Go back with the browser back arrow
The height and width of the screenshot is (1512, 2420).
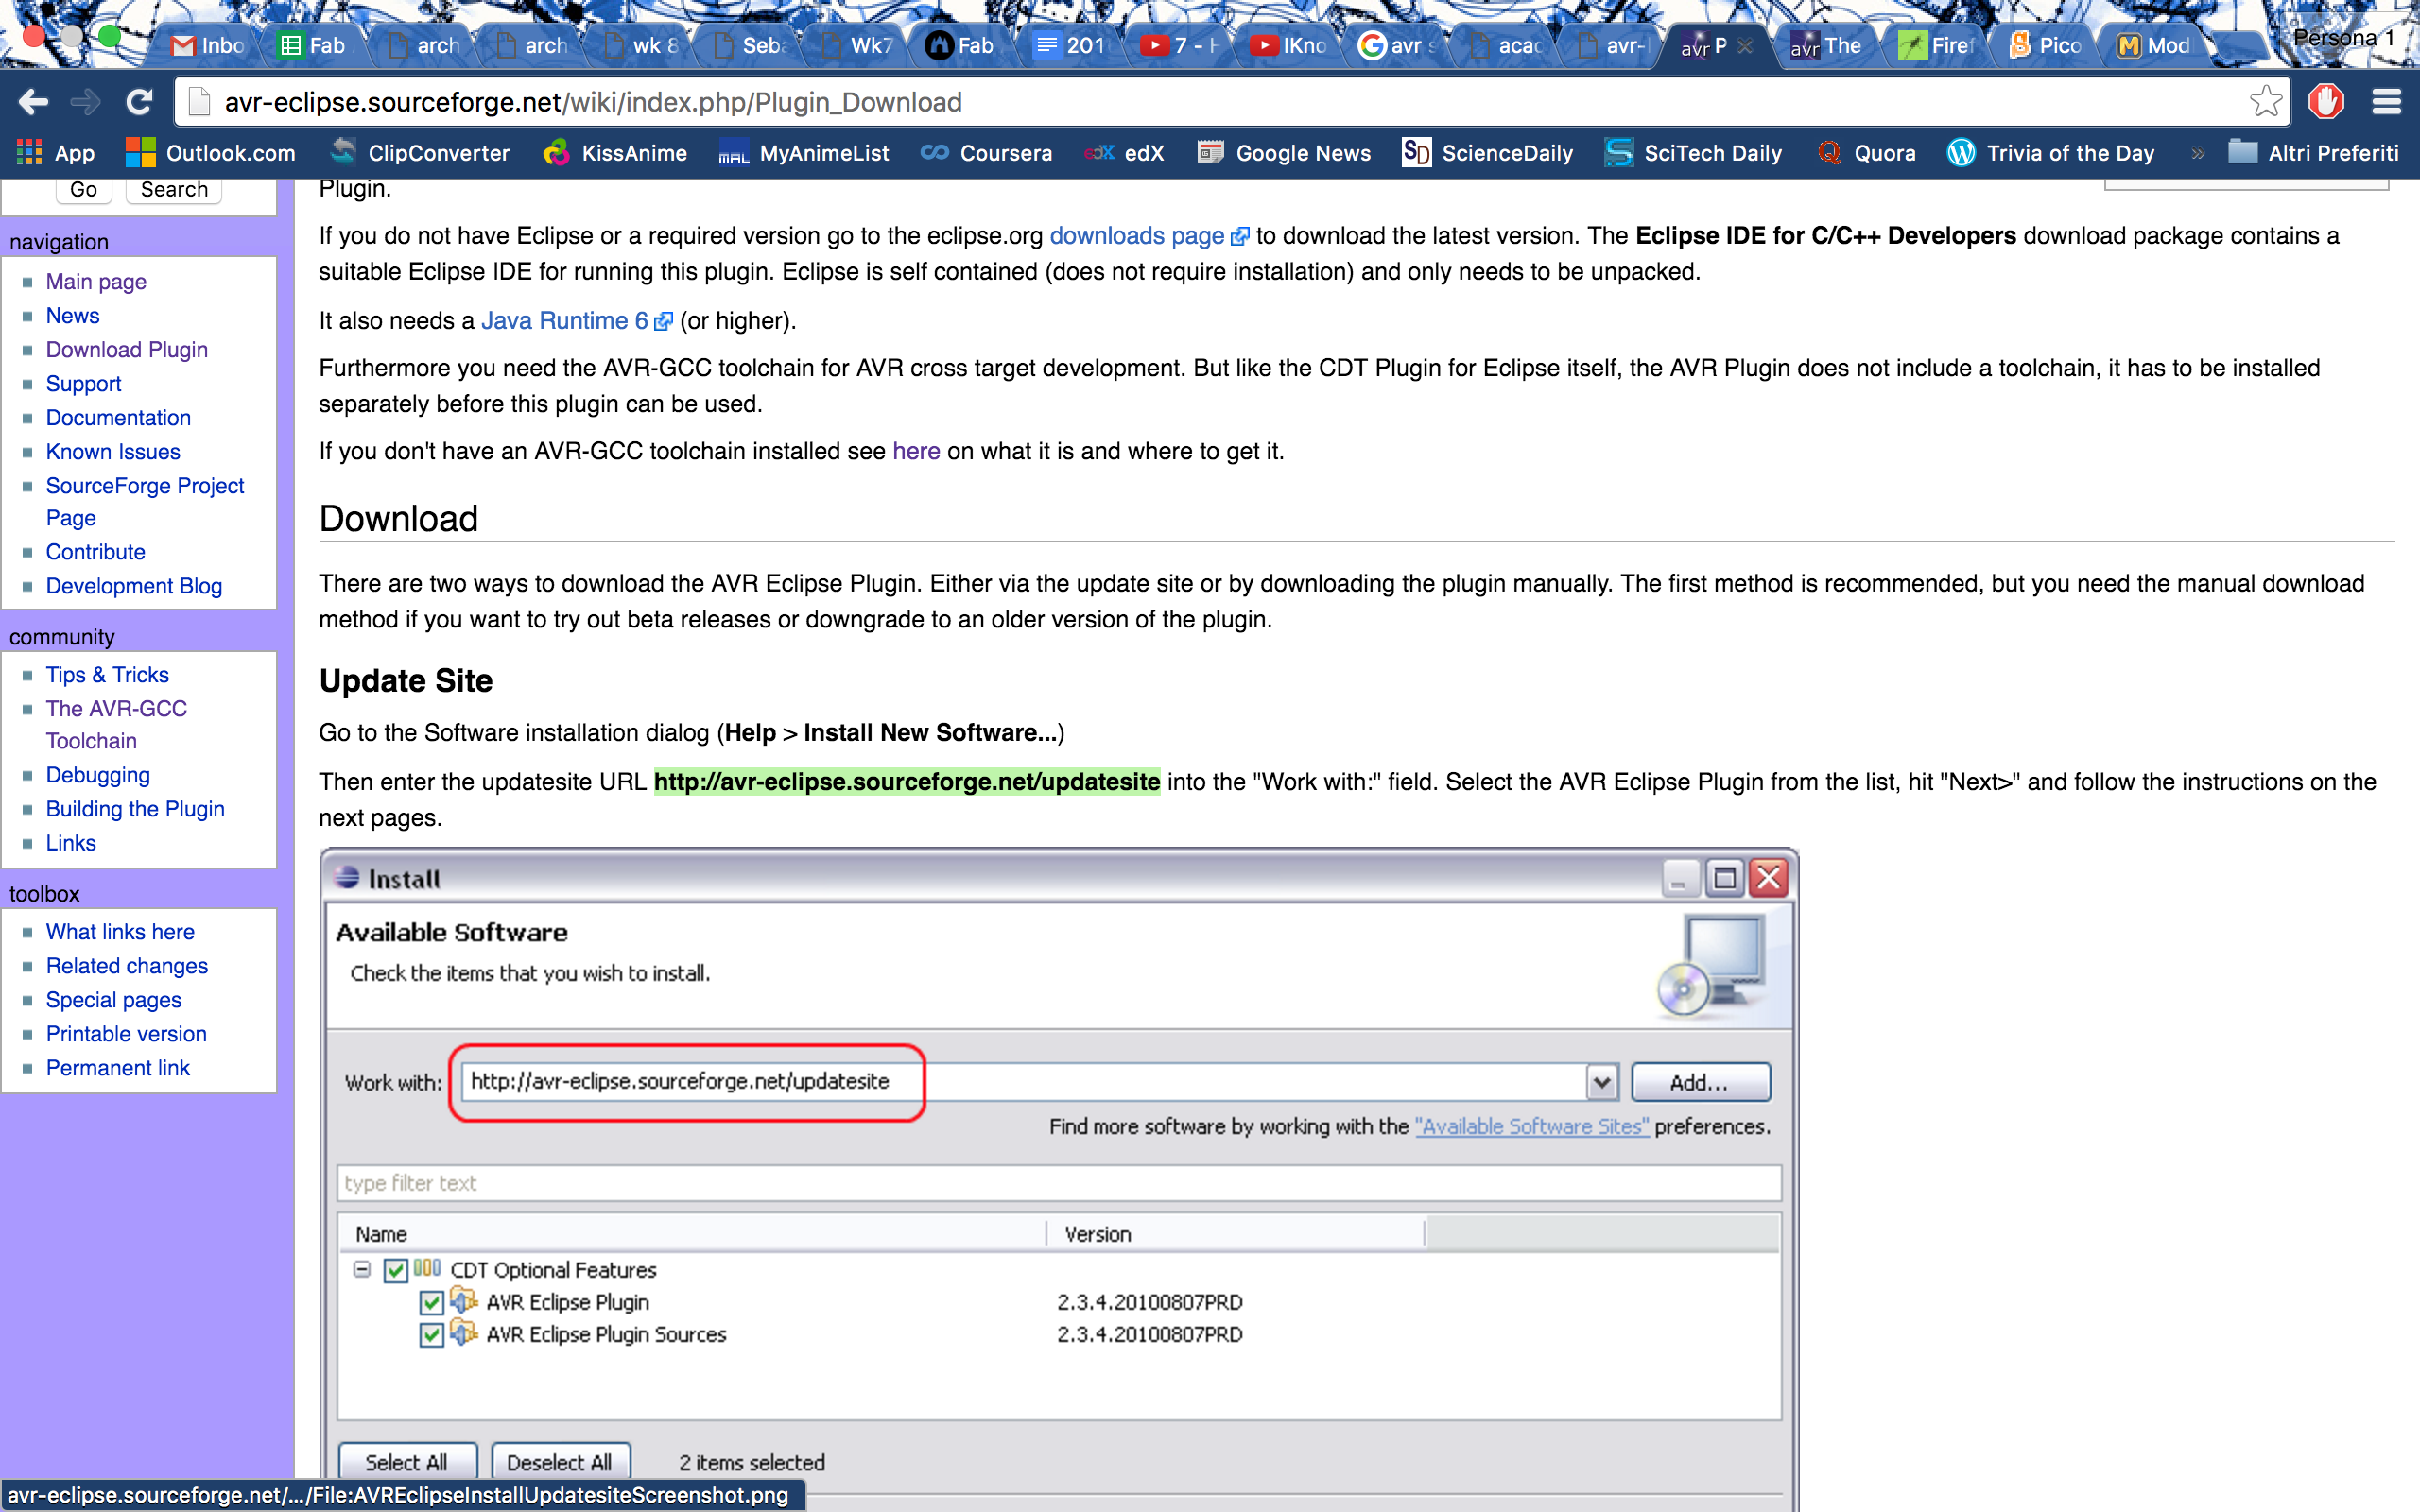coord(33,102)
